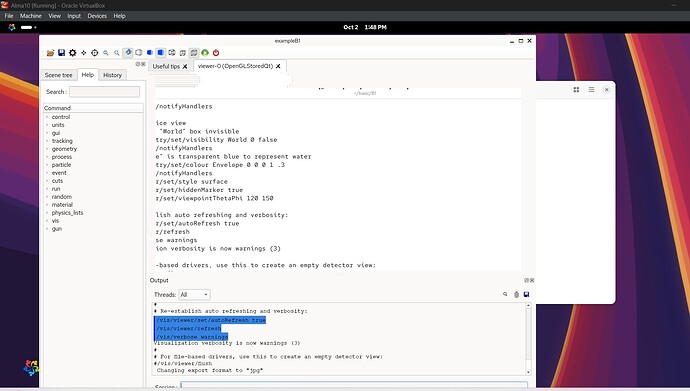Switch to perspective projection icon

183,53
